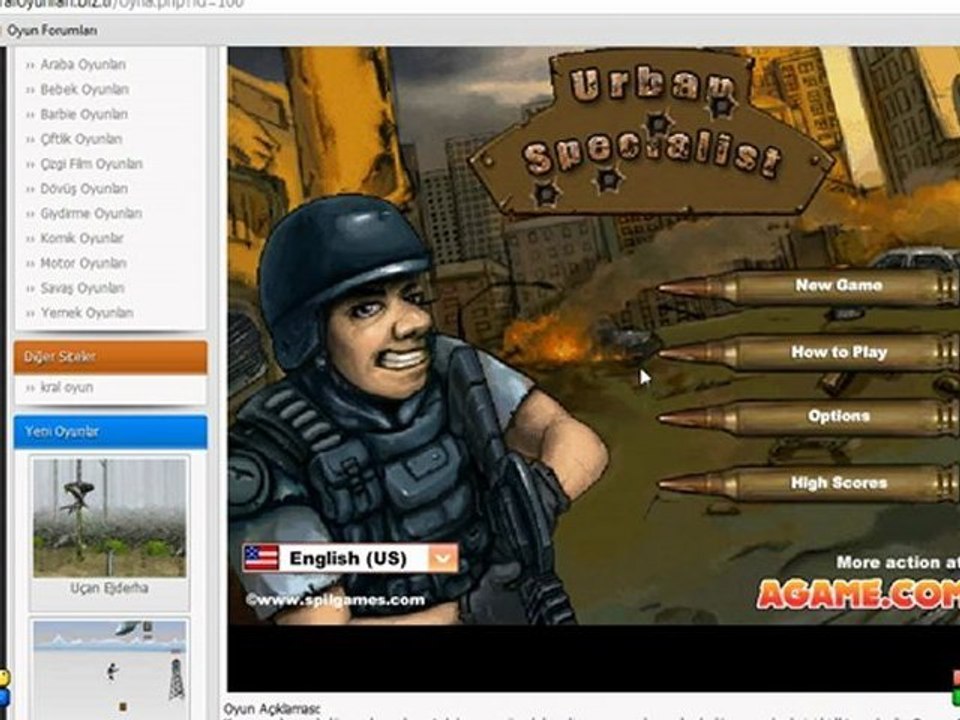
Task: Open Dövüş Oyunları category
Action: point(84,189)
